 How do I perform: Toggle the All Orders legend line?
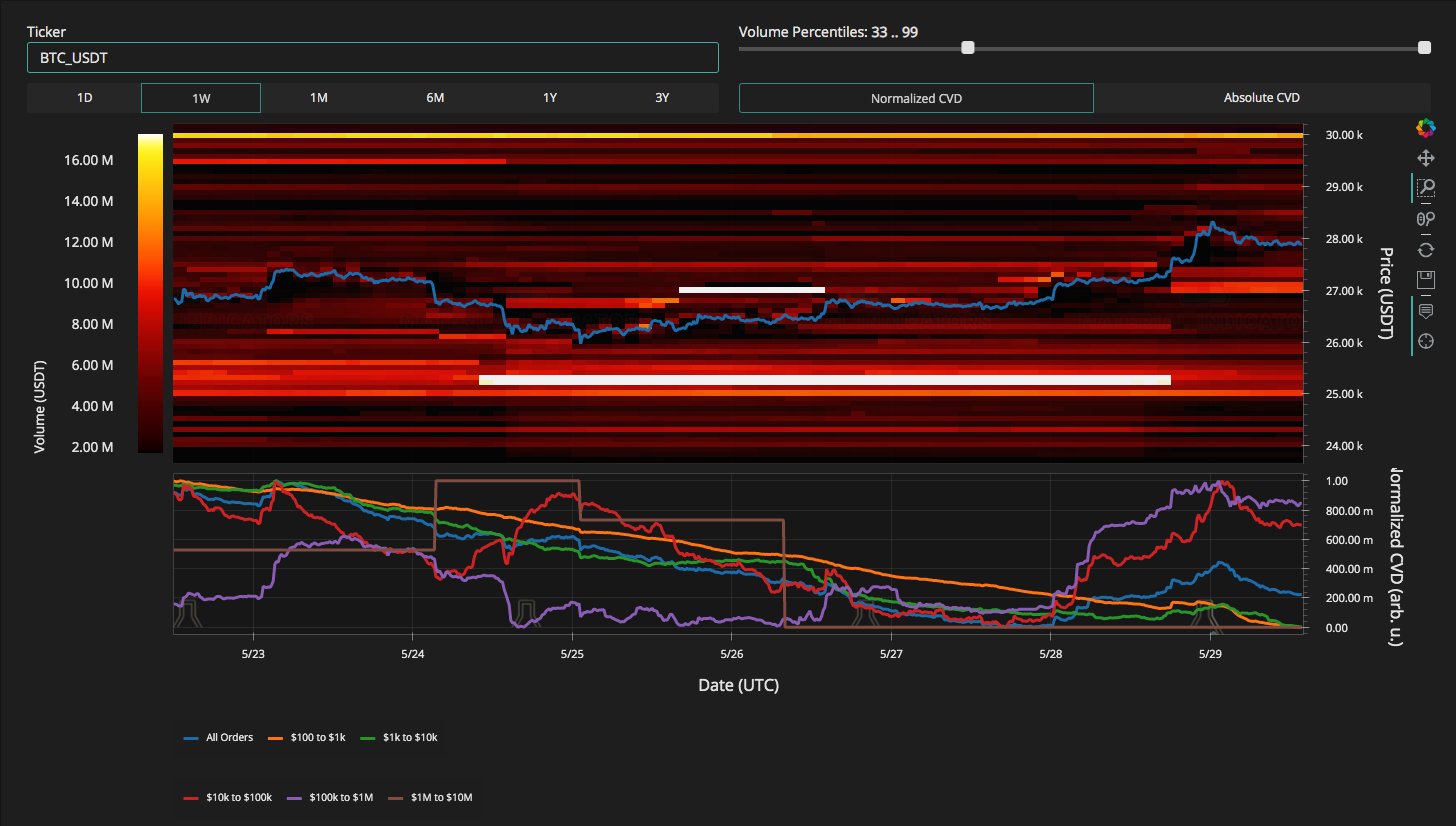point(218,738)
